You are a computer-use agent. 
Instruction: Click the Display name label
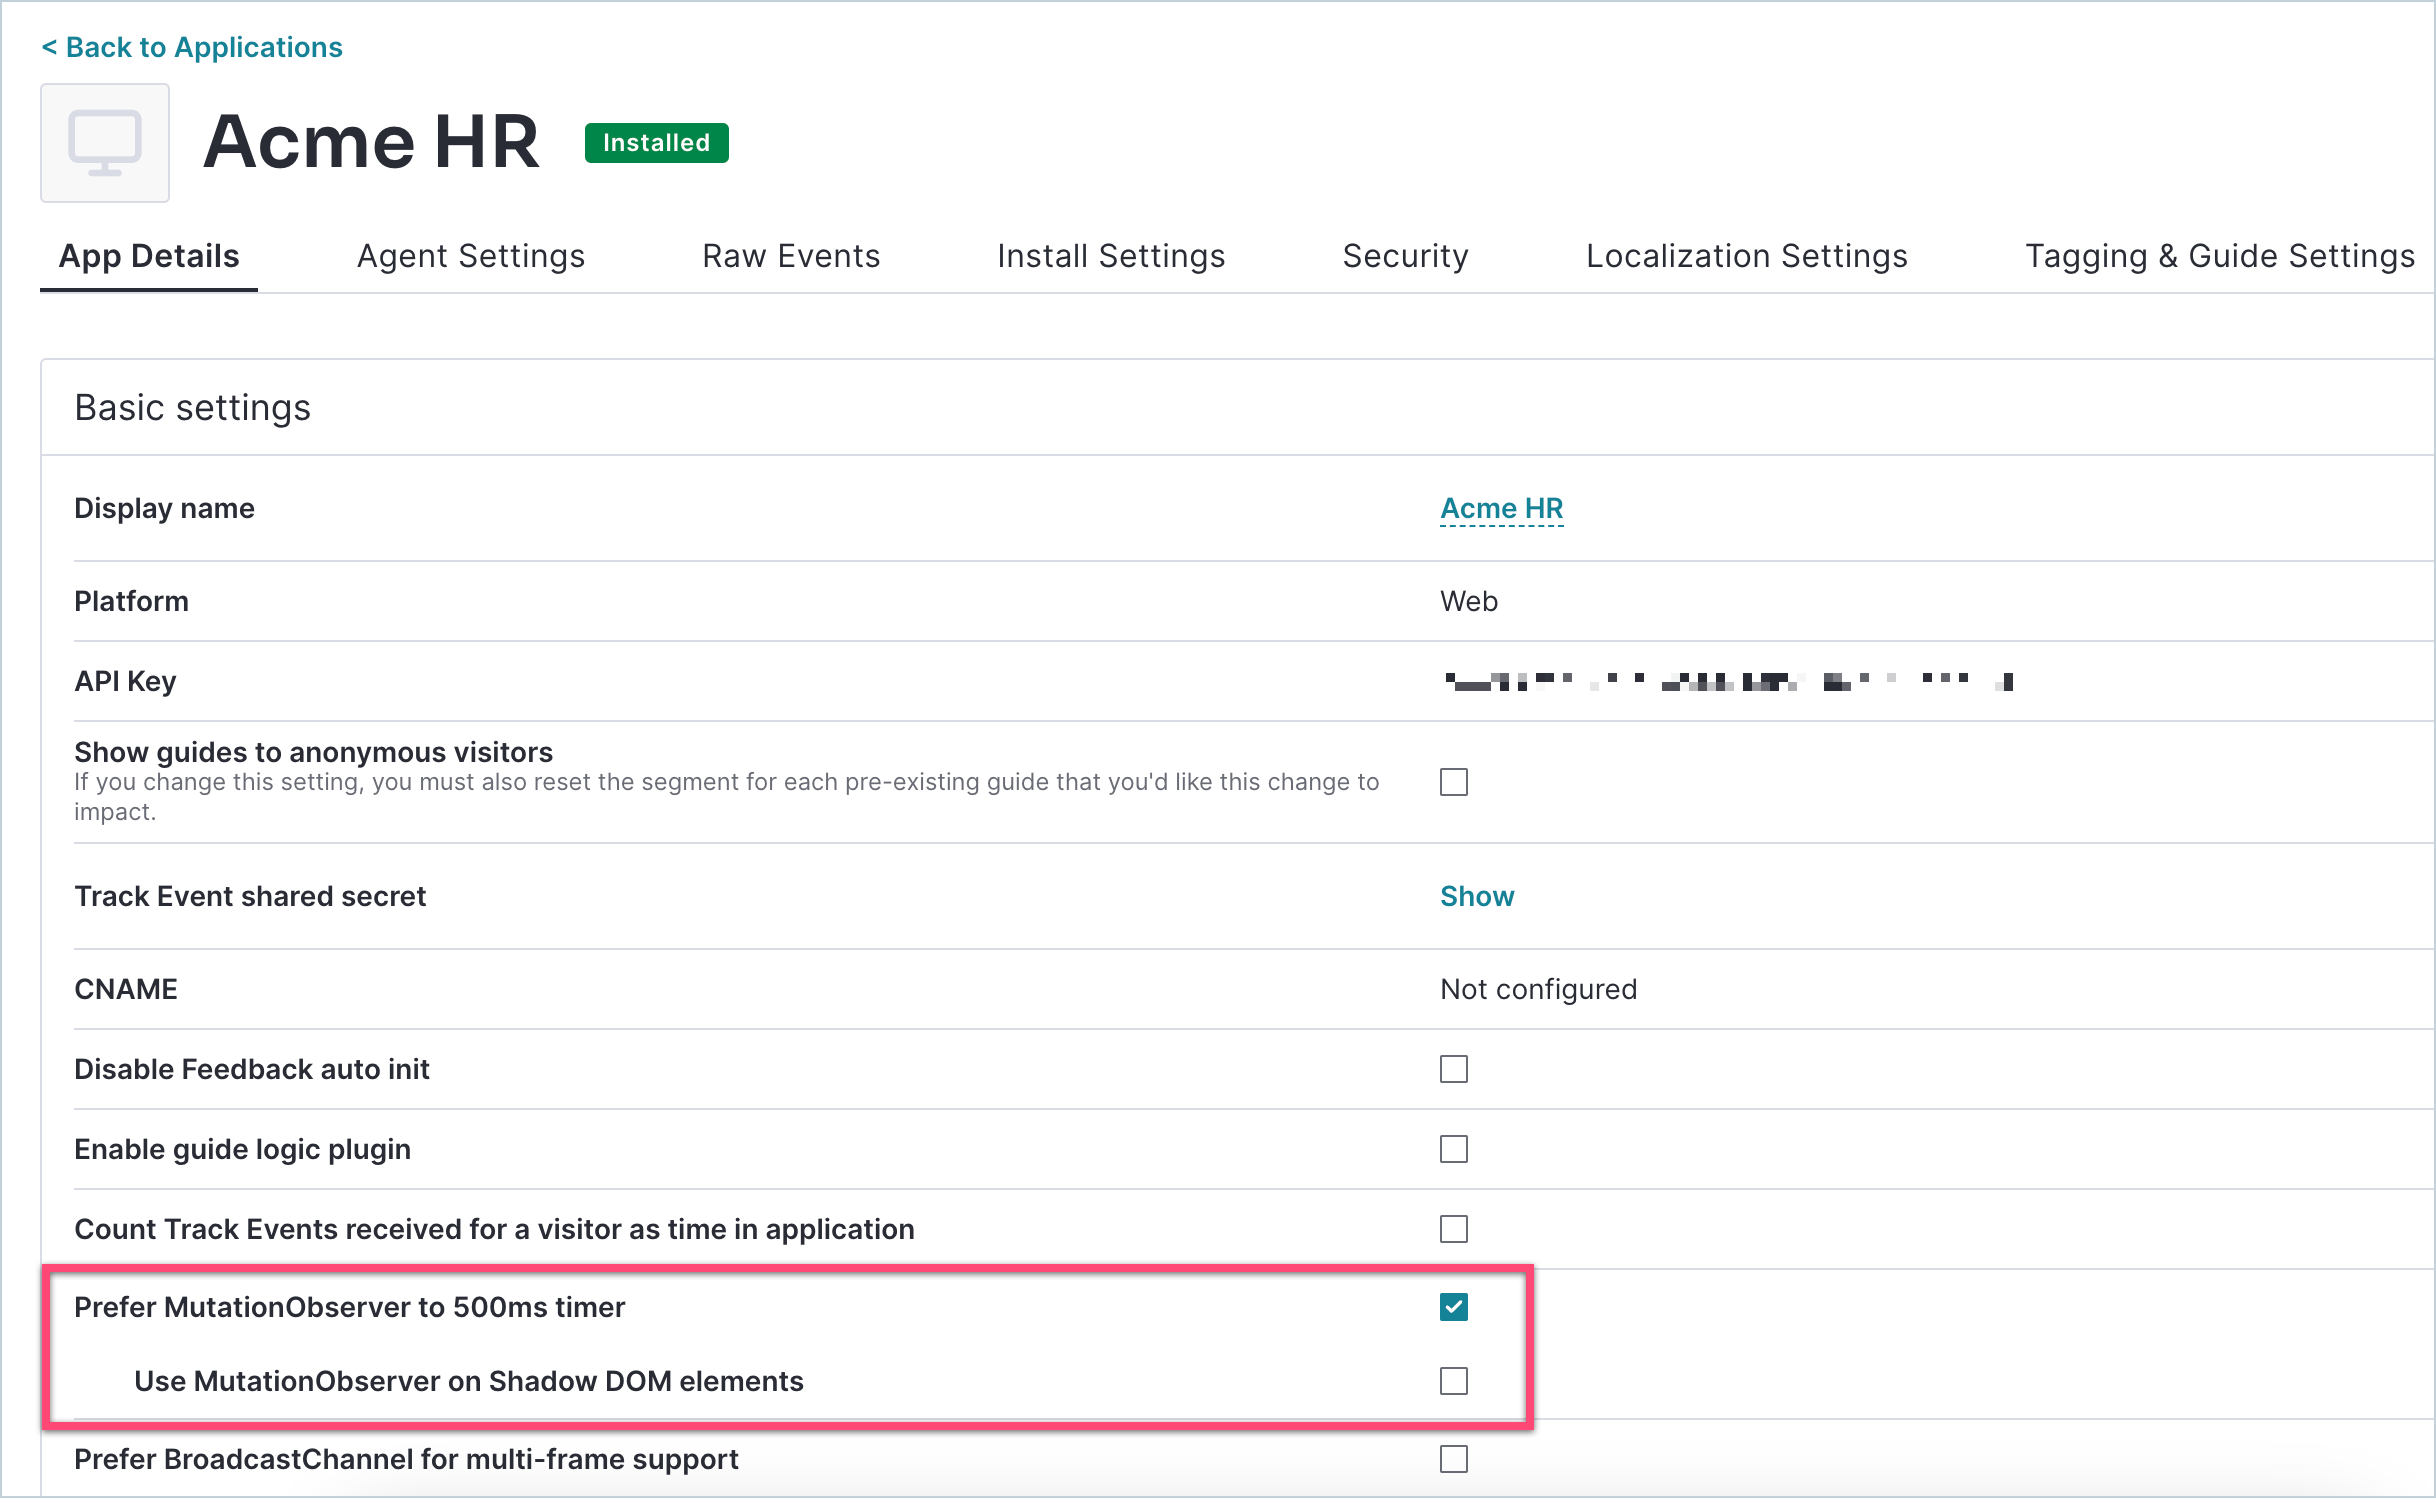click(165, 509)
